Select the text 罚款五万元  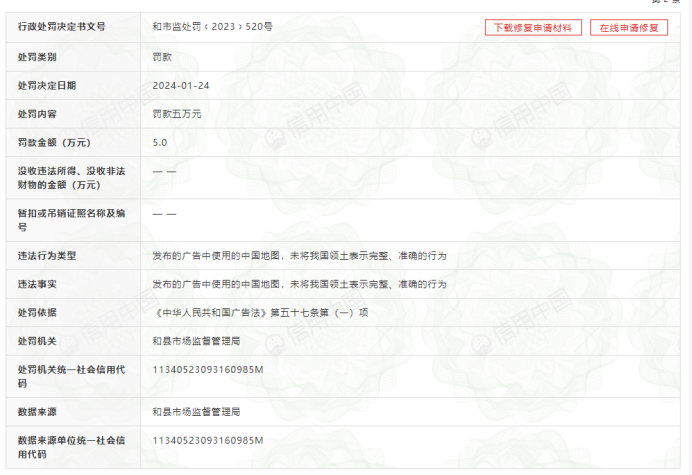click(x=177, y=114)
